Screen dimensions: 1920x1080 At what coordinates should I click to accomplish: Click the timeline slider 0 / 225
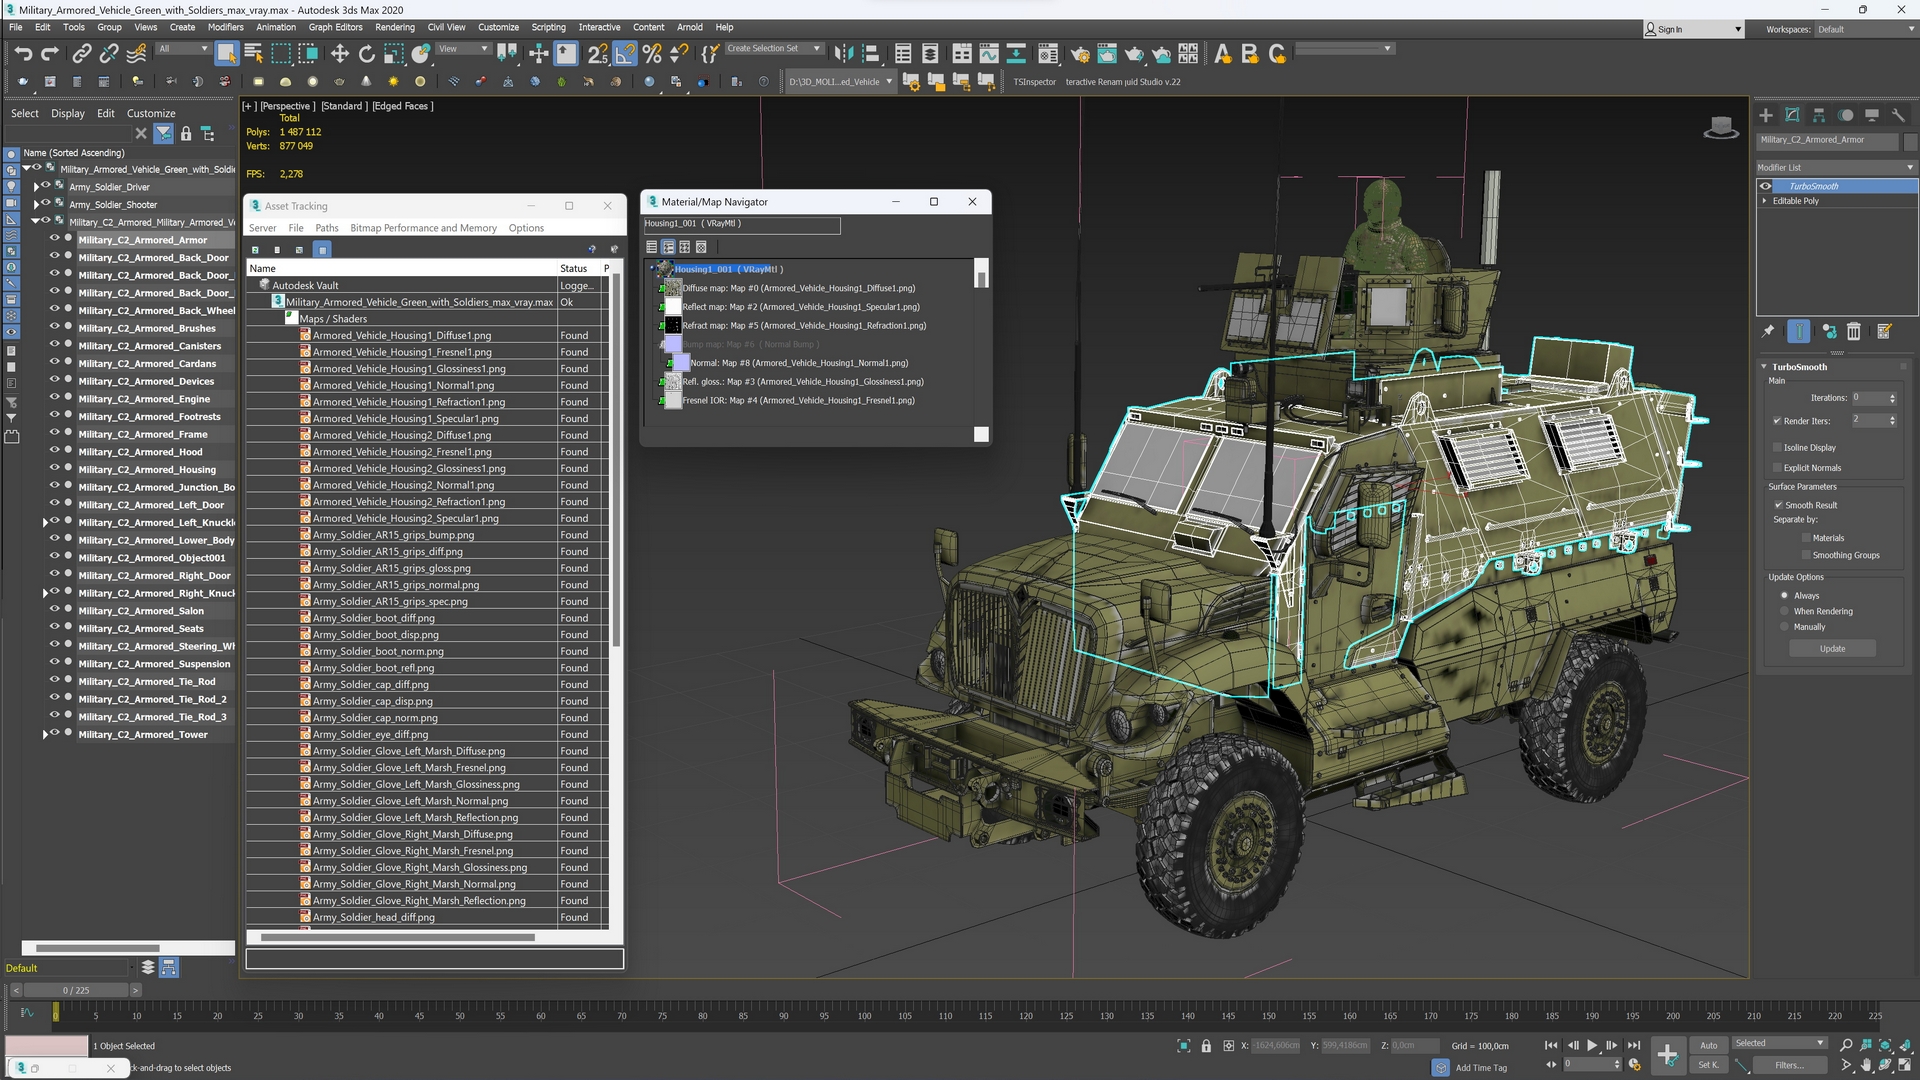(x=76, y=990)
